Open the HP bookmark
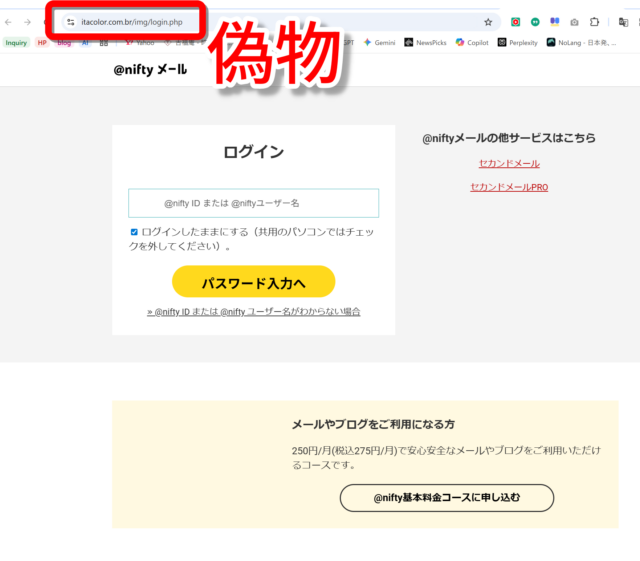This screenshot has width=640, height=561. [x=42, y=42]
